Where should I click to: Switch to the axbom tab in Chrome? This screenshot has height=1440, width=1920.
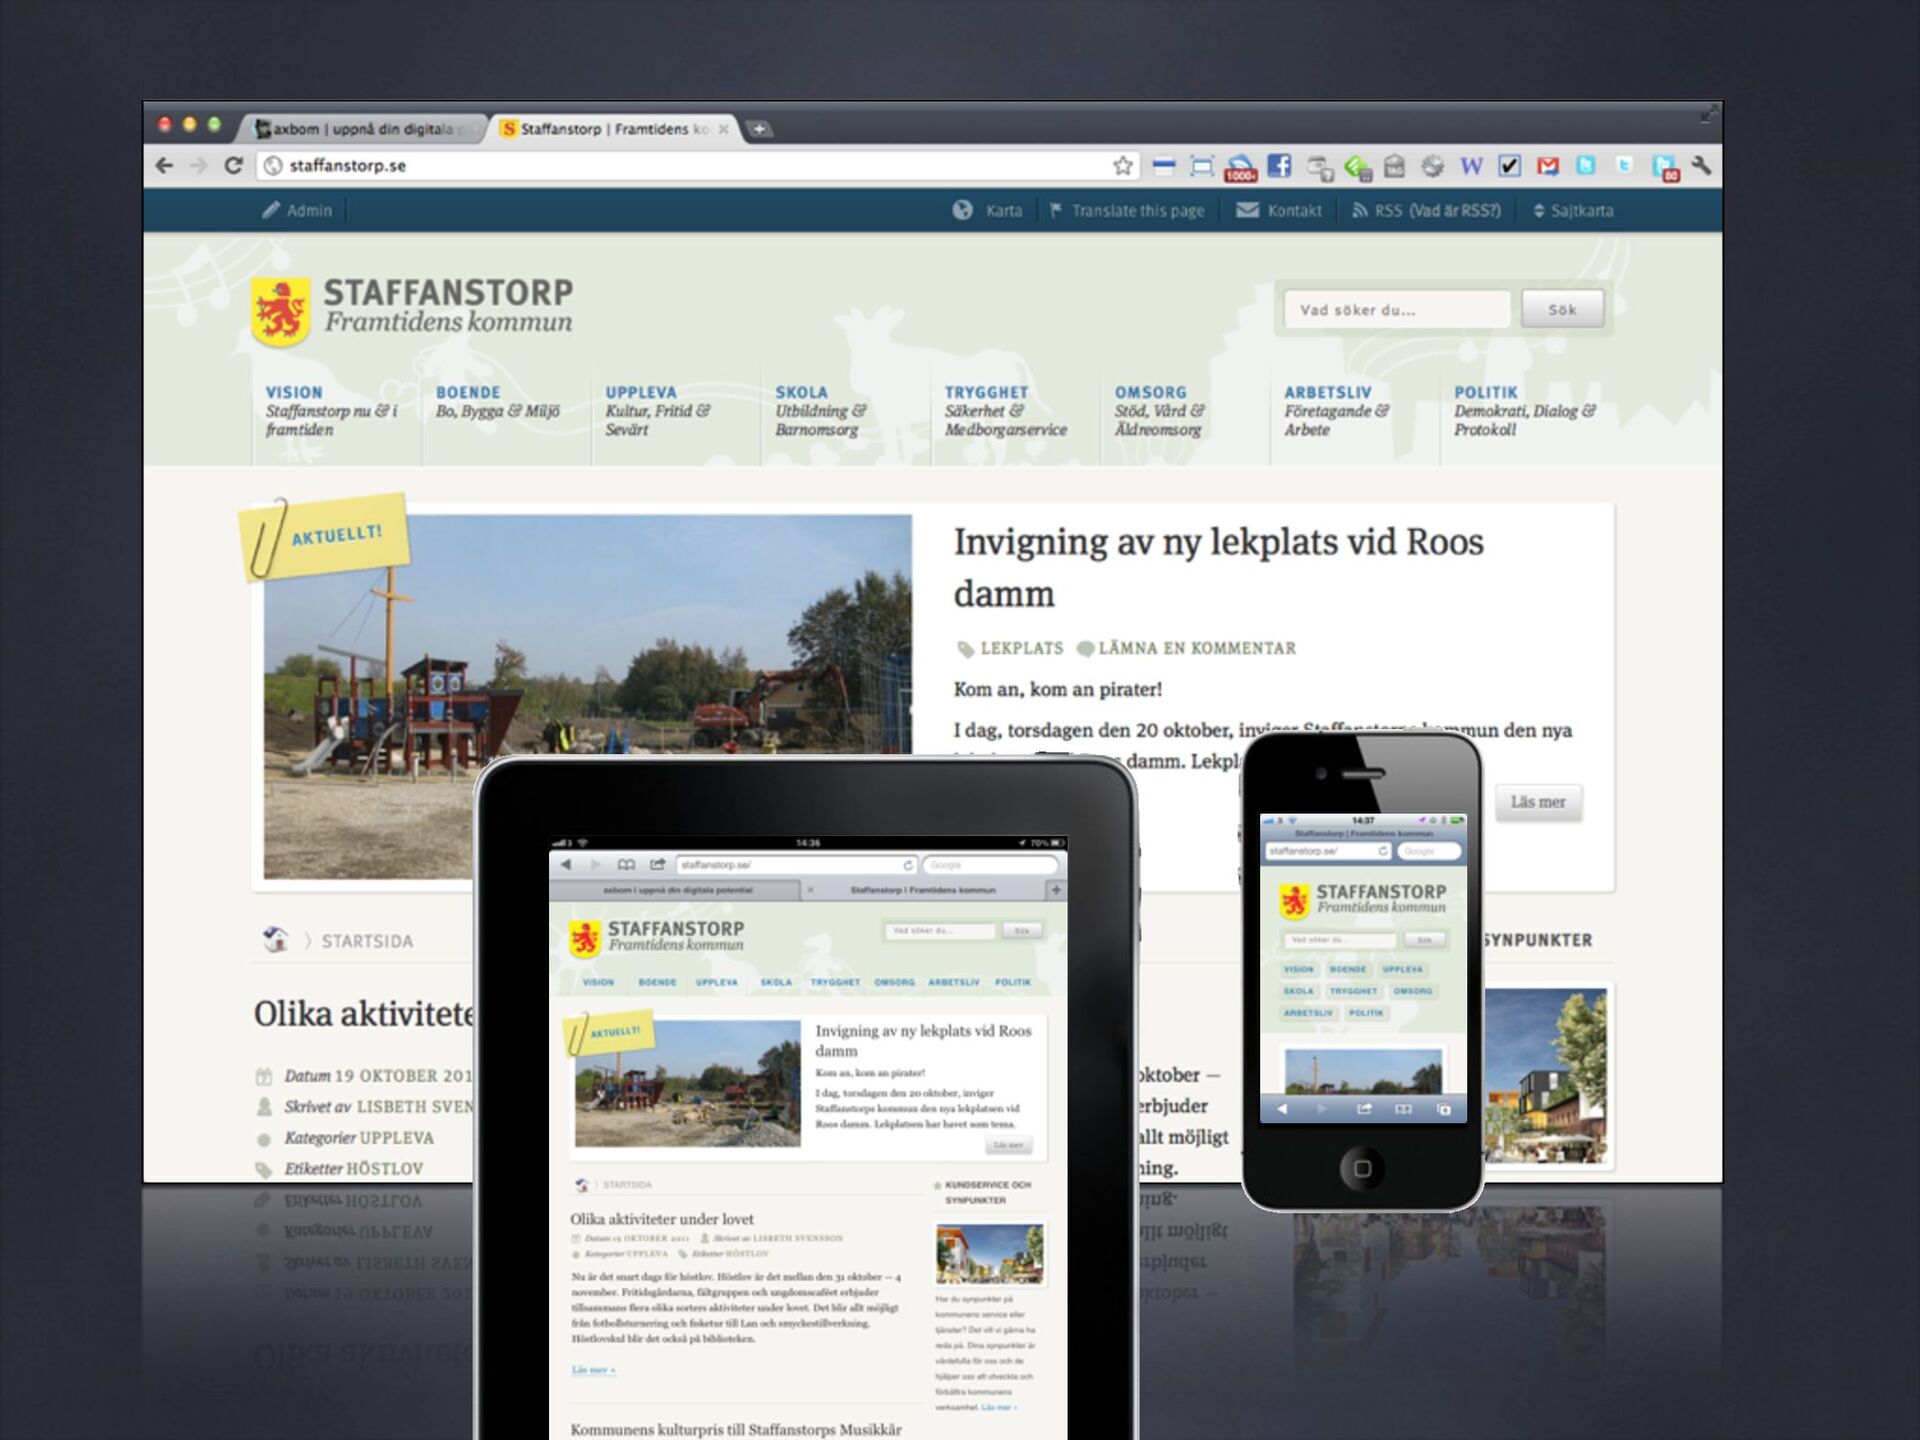(362, 128)
